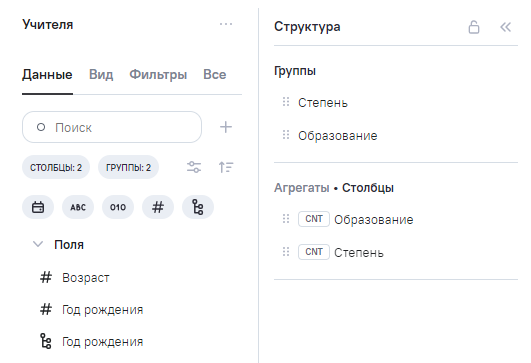Click the sort ascending icon
531x363 pixels.
click(x=226, y=167)
